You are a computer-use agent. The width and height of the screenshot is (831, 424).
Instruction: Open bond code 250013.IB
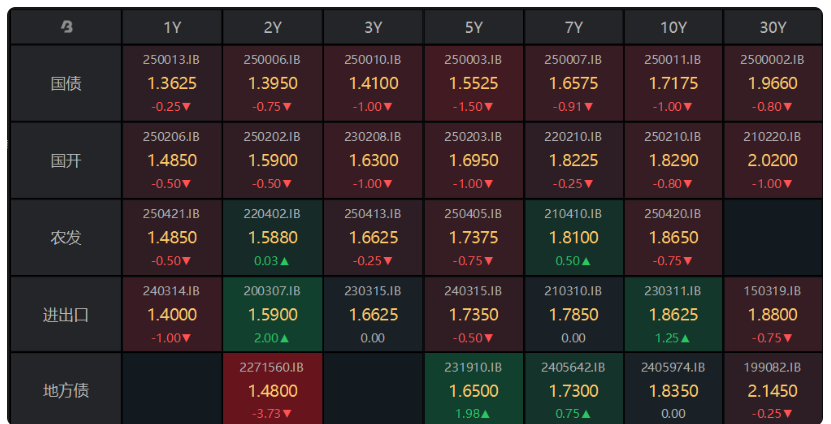point(172,60)
